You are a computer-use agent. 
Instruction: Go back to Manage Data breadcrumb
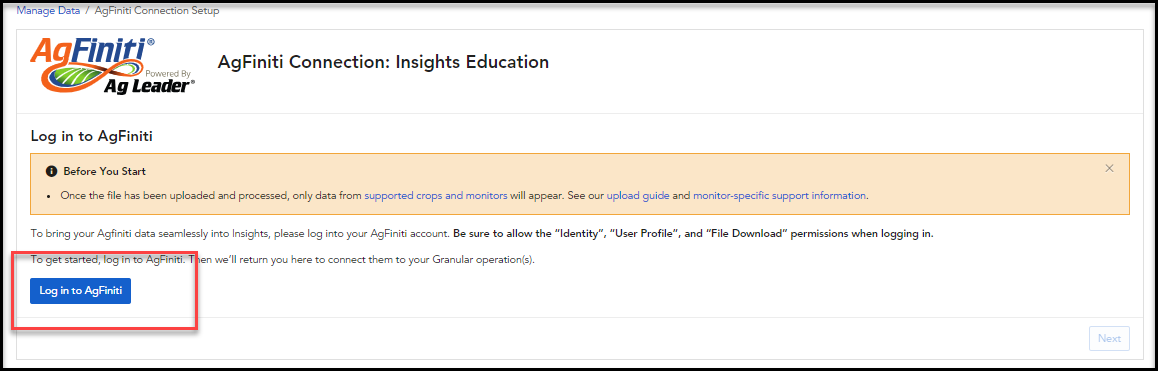[48, 11]
